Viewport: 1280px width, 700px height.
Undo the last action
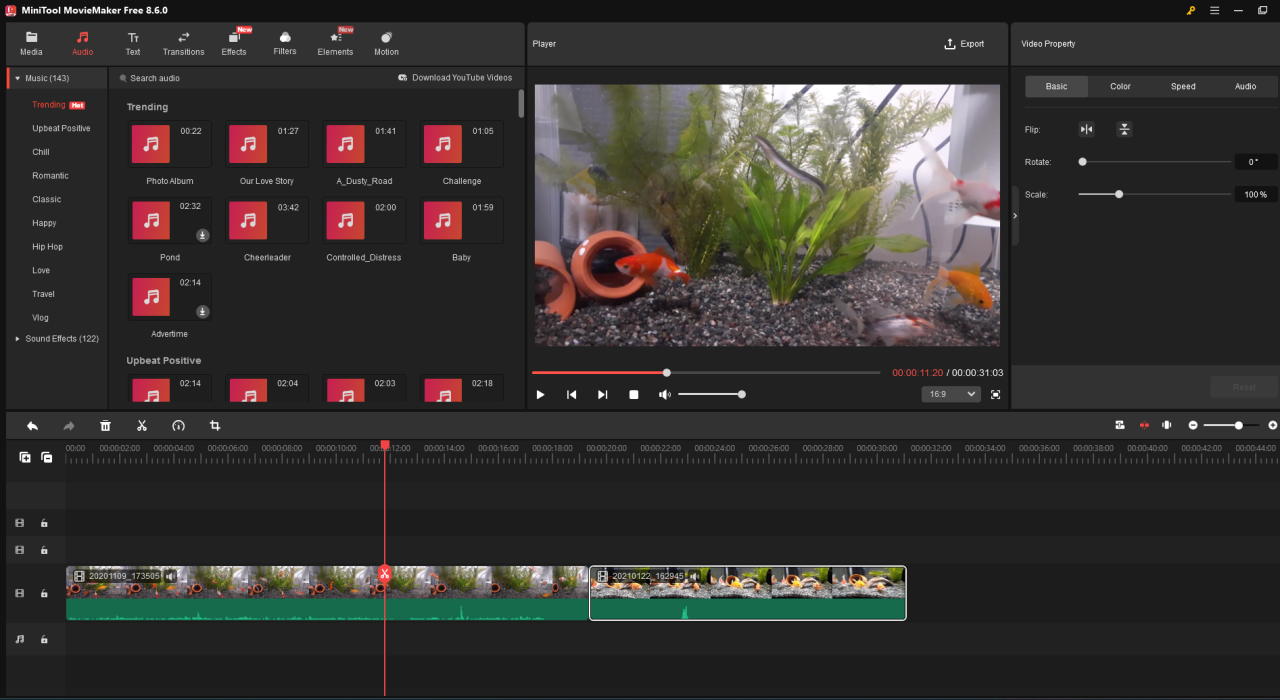tap(32, 425)
